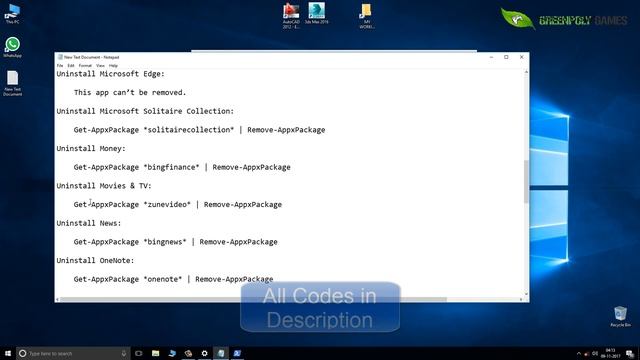Click the rightmost blue taskbar app icon

pyautogui.click(x=237, y=353)
